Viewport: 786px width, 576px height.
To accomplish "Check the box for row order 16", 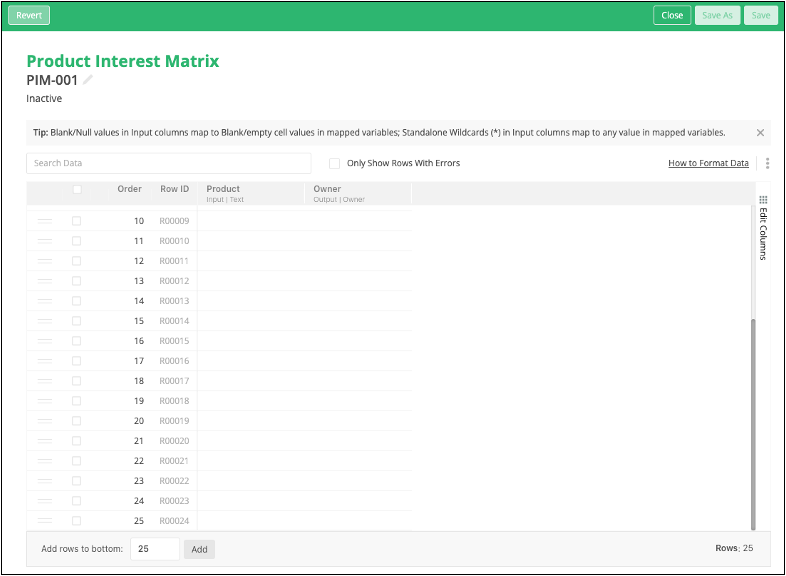I will 76,341.
